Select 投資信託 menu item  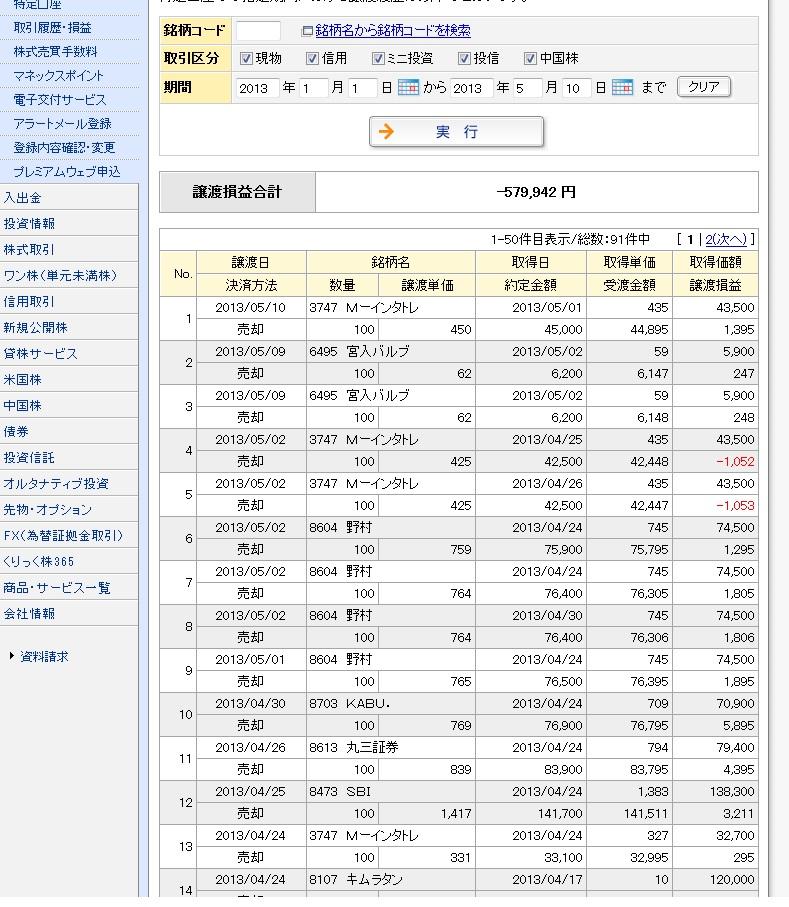[x=69, y=458]
